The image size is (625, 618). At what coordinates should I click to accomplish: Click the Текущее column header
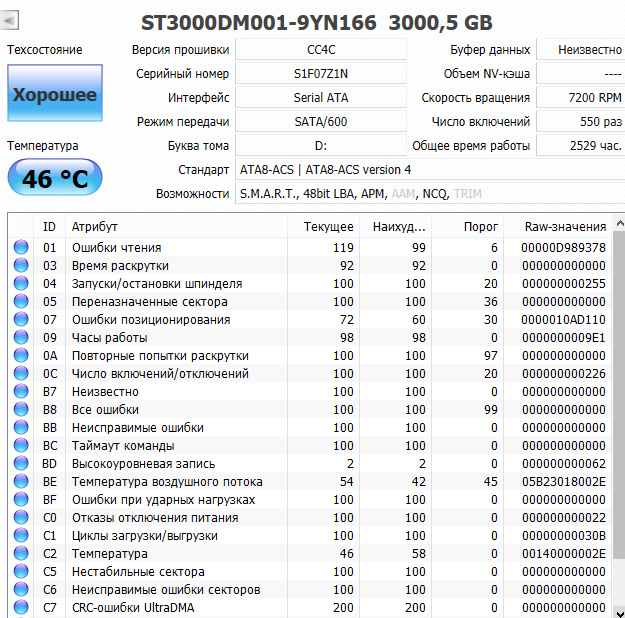[323, 226]
